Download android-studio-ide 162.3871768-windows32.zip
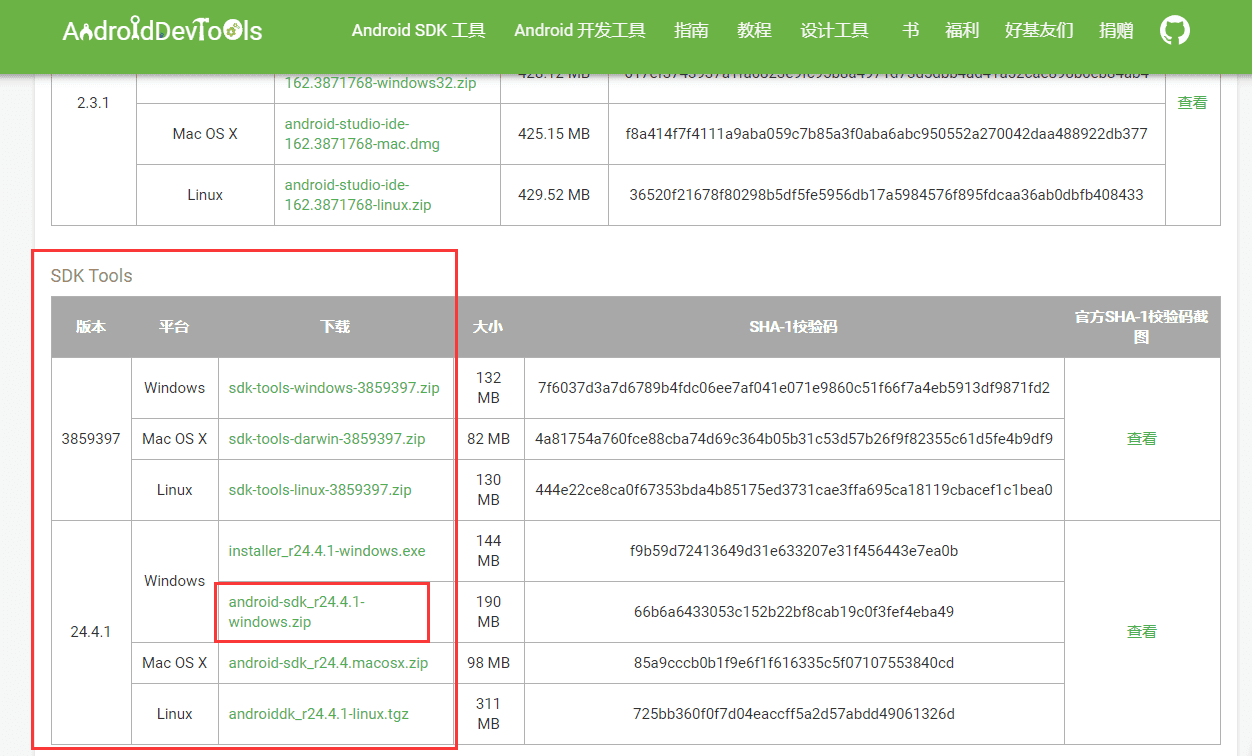This screenshot has height=756, width=1252. click(380, 83)
